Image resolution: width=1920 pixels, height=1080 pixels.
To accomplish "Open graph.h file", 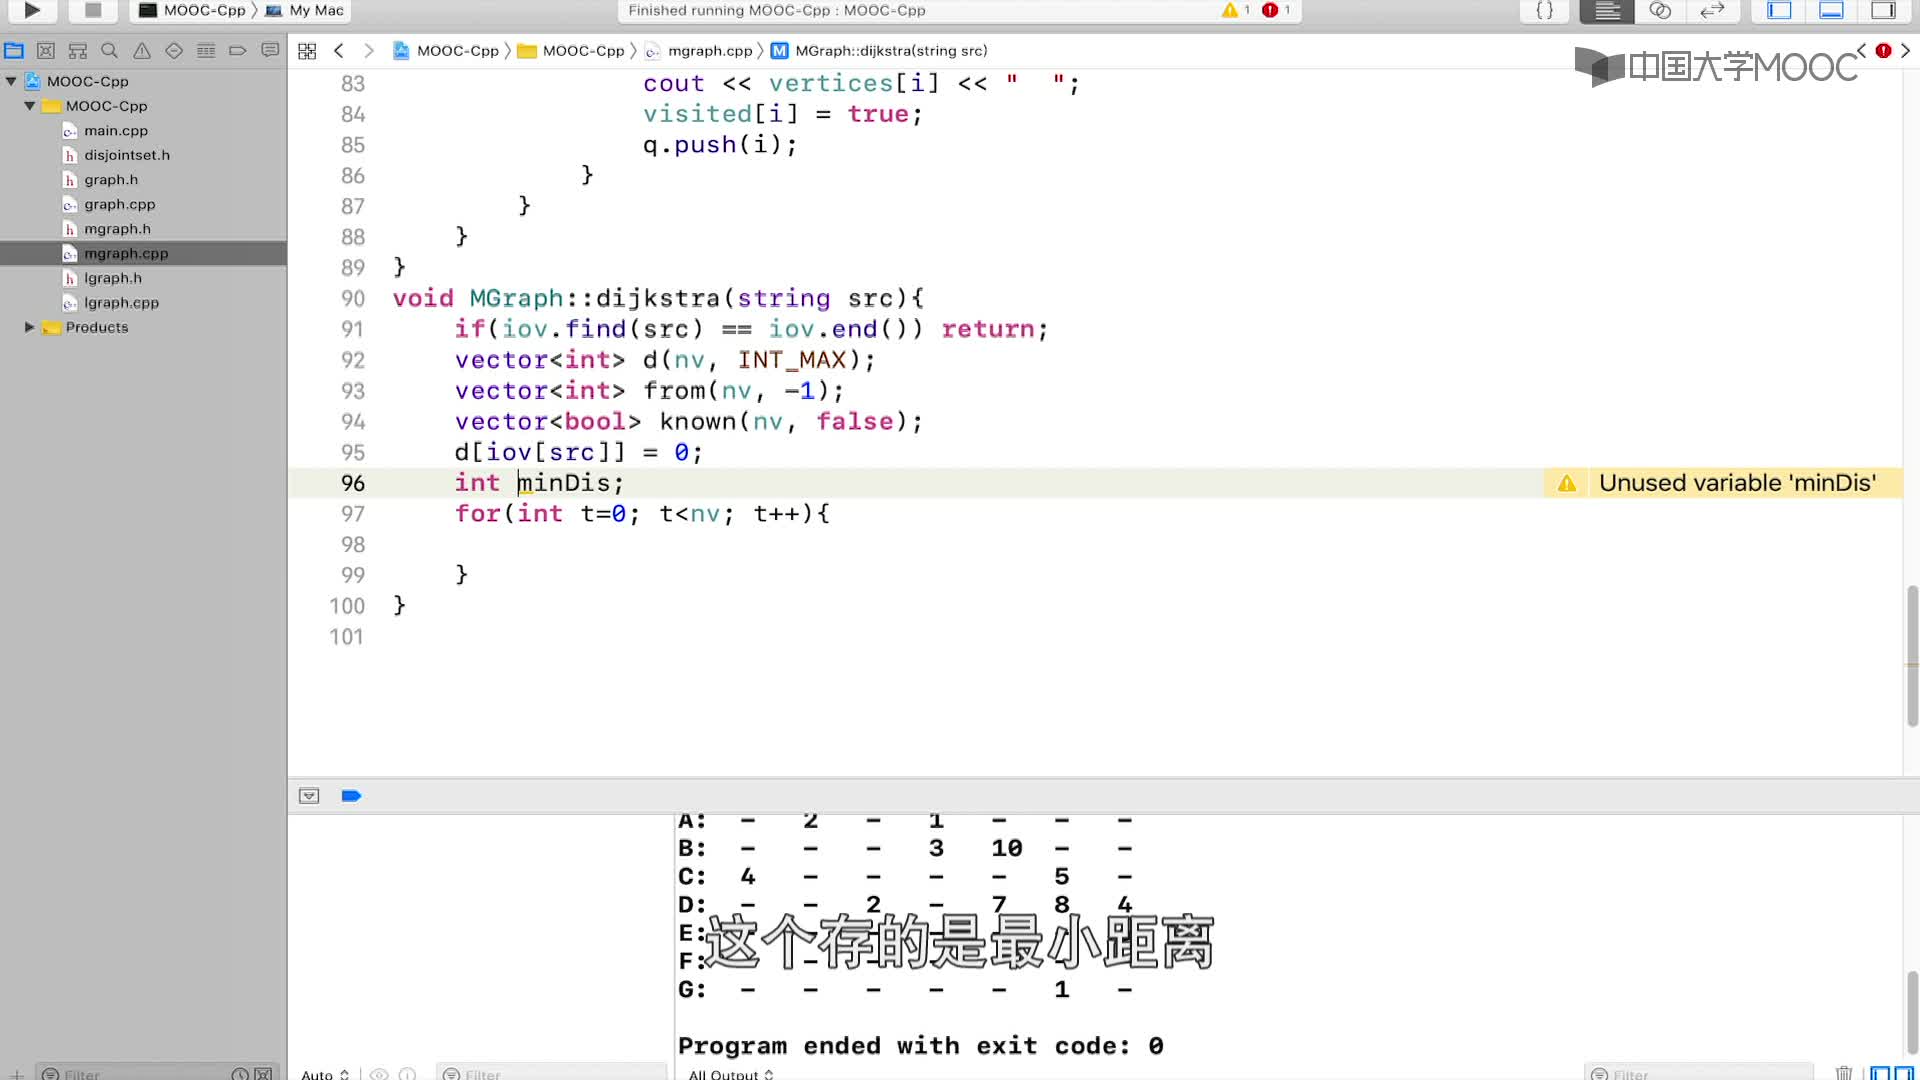I will tap(111, 180).
